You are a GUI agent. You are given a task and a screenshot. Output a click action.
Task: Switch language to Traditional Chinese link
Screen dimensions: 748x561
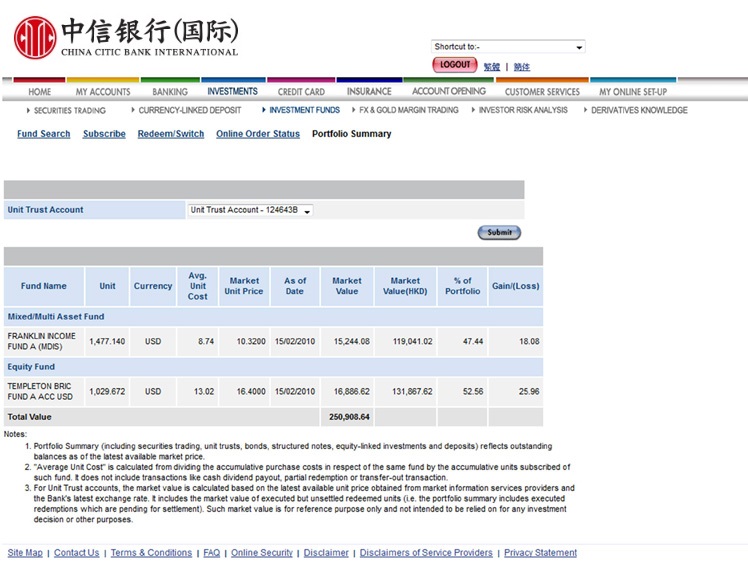[492, 67]
